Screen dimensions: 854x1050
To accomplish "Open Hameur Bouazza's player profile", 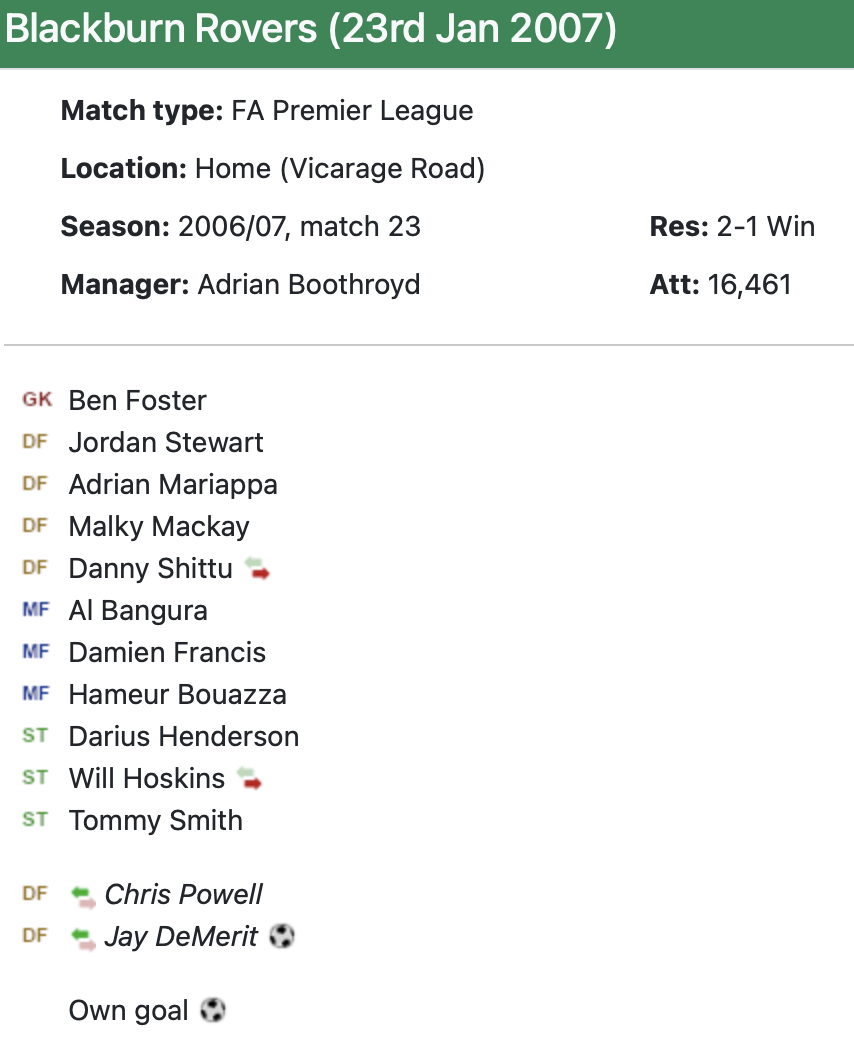I will (x=177, y=695).
